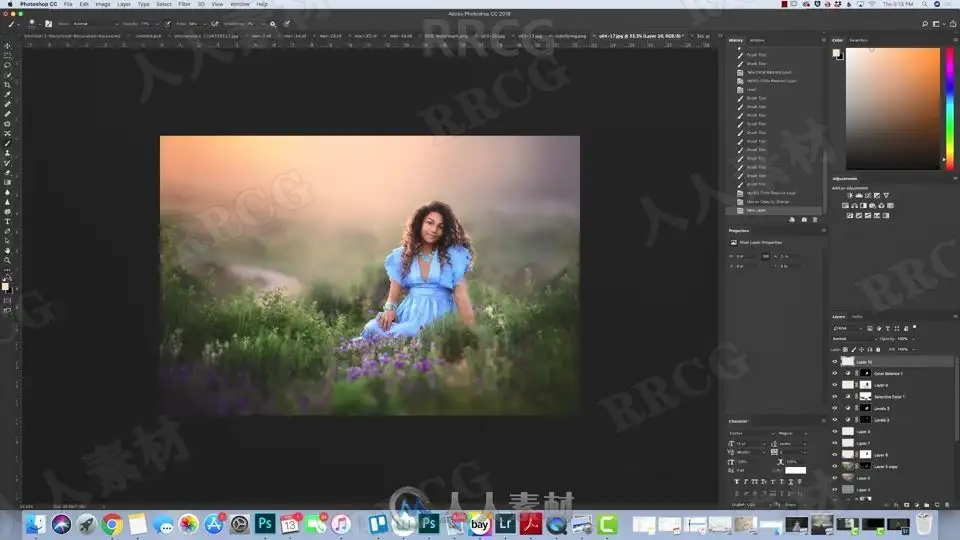Enable airbrush-style build-up
The width and height of the screenshot is (960, 540).
[x=215, y=24]
